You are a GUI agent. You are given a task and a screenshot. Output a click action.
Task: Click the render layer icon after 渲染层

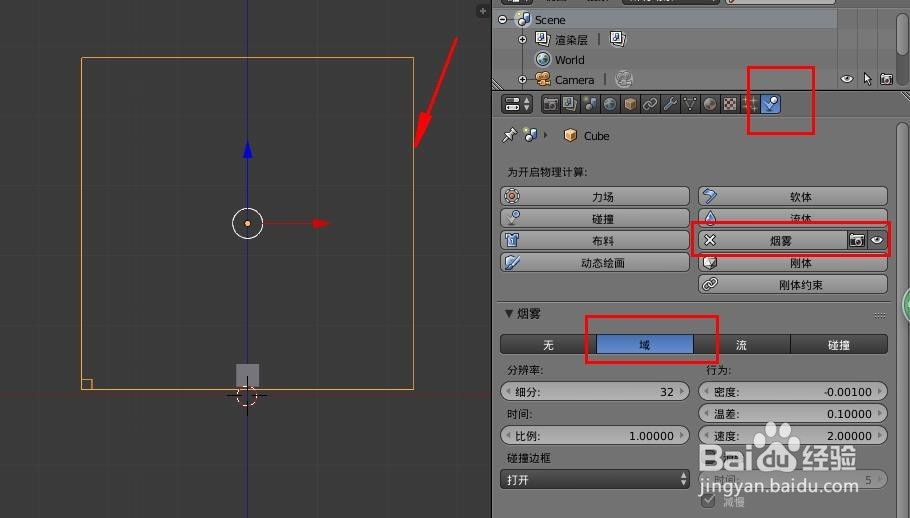[618, 39]
